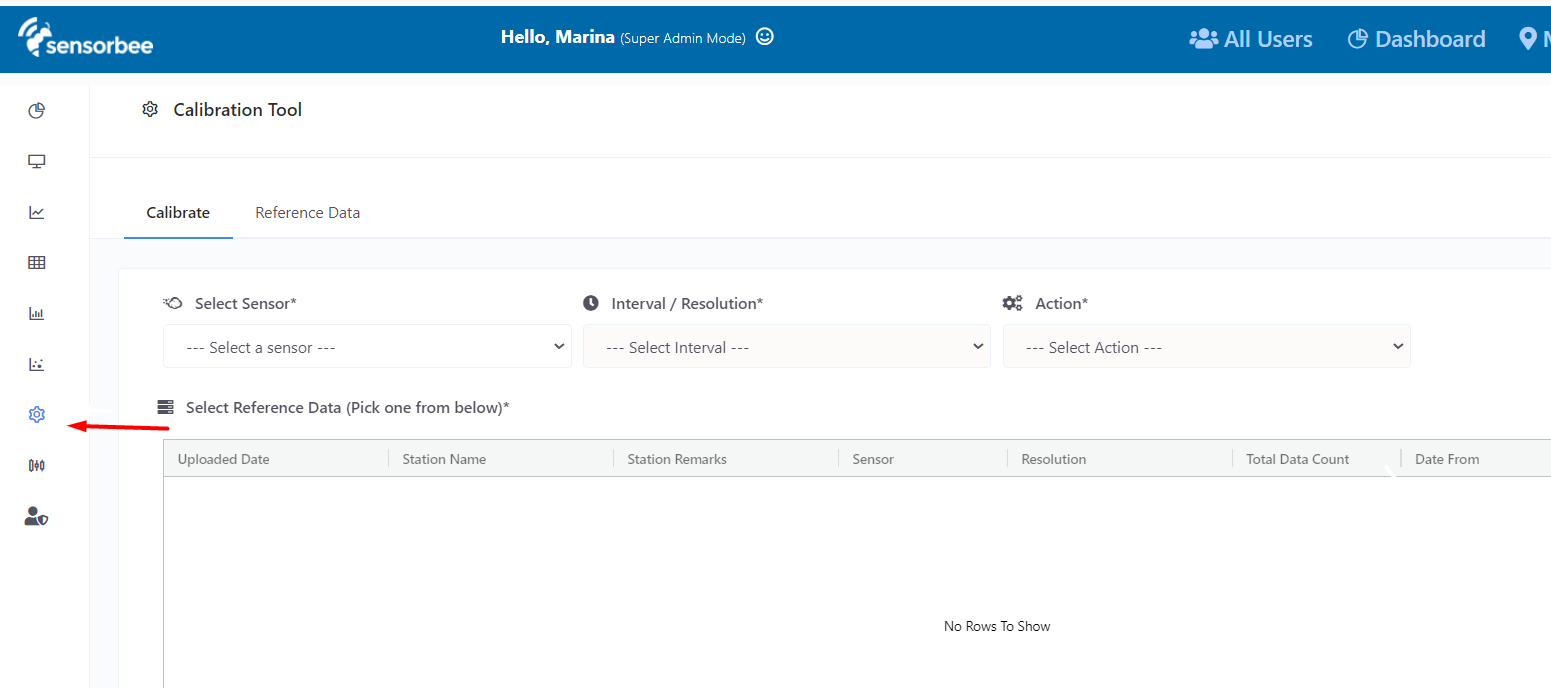Screen dimensions: 1551x688
Task: Click the calibration gear sidebar icon
Action: 37,414
